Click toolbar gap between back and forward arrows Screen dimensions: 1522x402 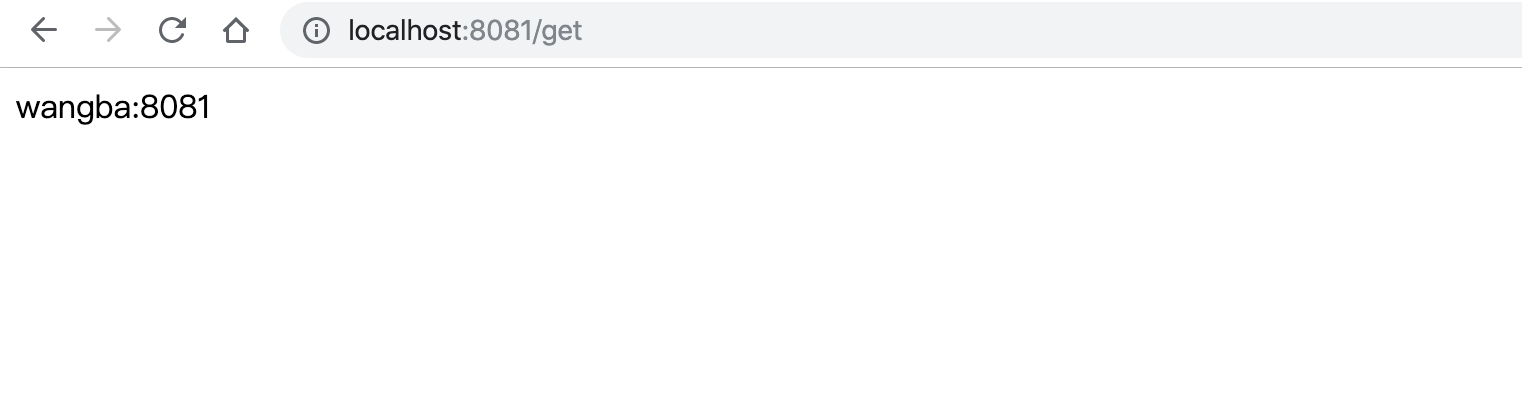click(x=76, y=31)
